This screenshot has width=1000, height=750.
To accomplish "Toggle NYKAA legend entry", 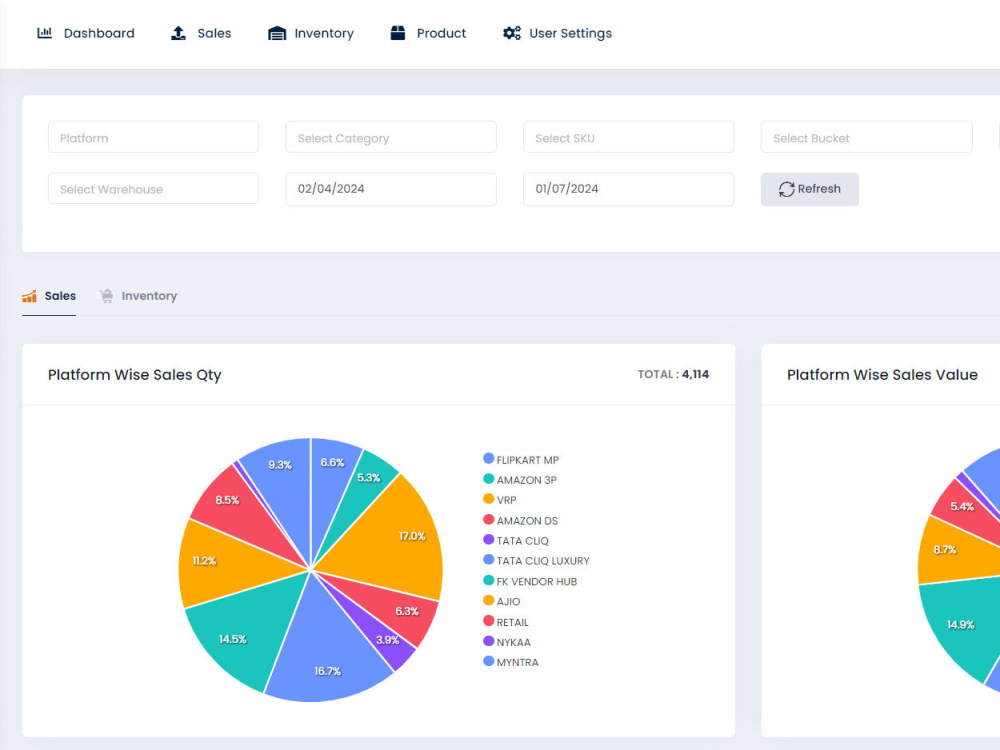I will pos(507,642).
